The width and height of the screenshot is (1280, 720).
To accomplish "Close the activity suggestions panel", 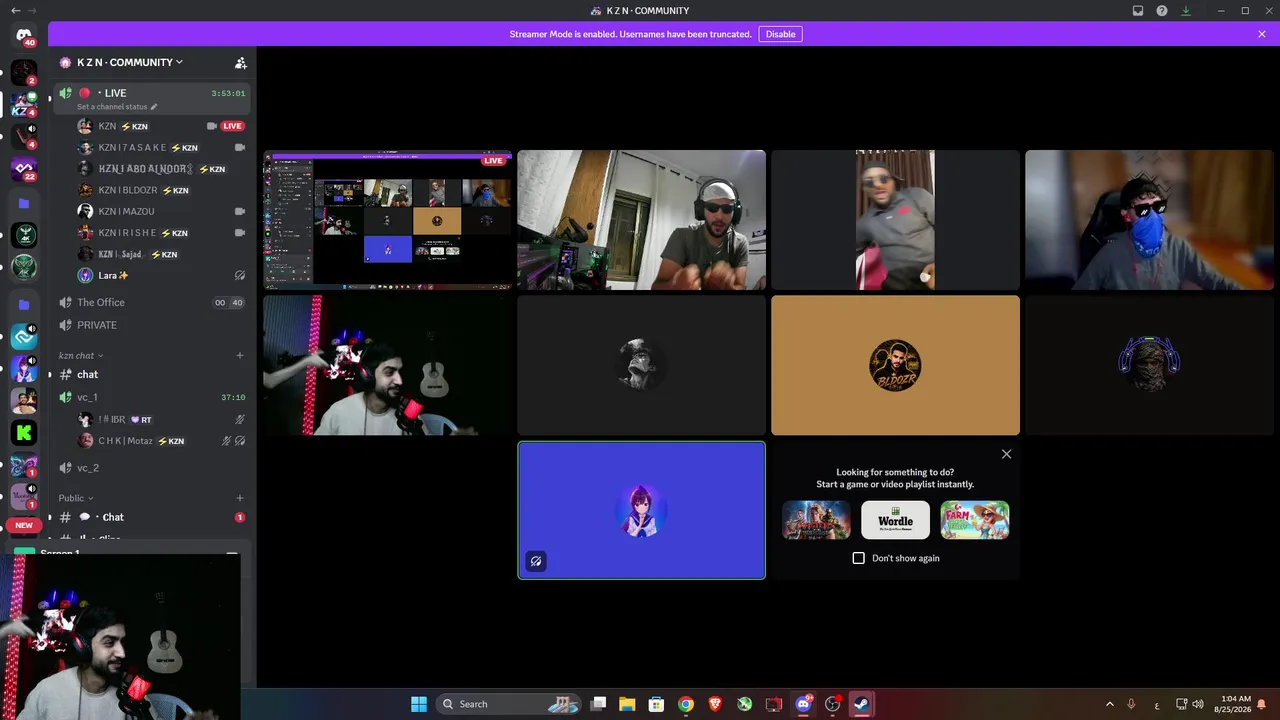I will point(1006,454).
